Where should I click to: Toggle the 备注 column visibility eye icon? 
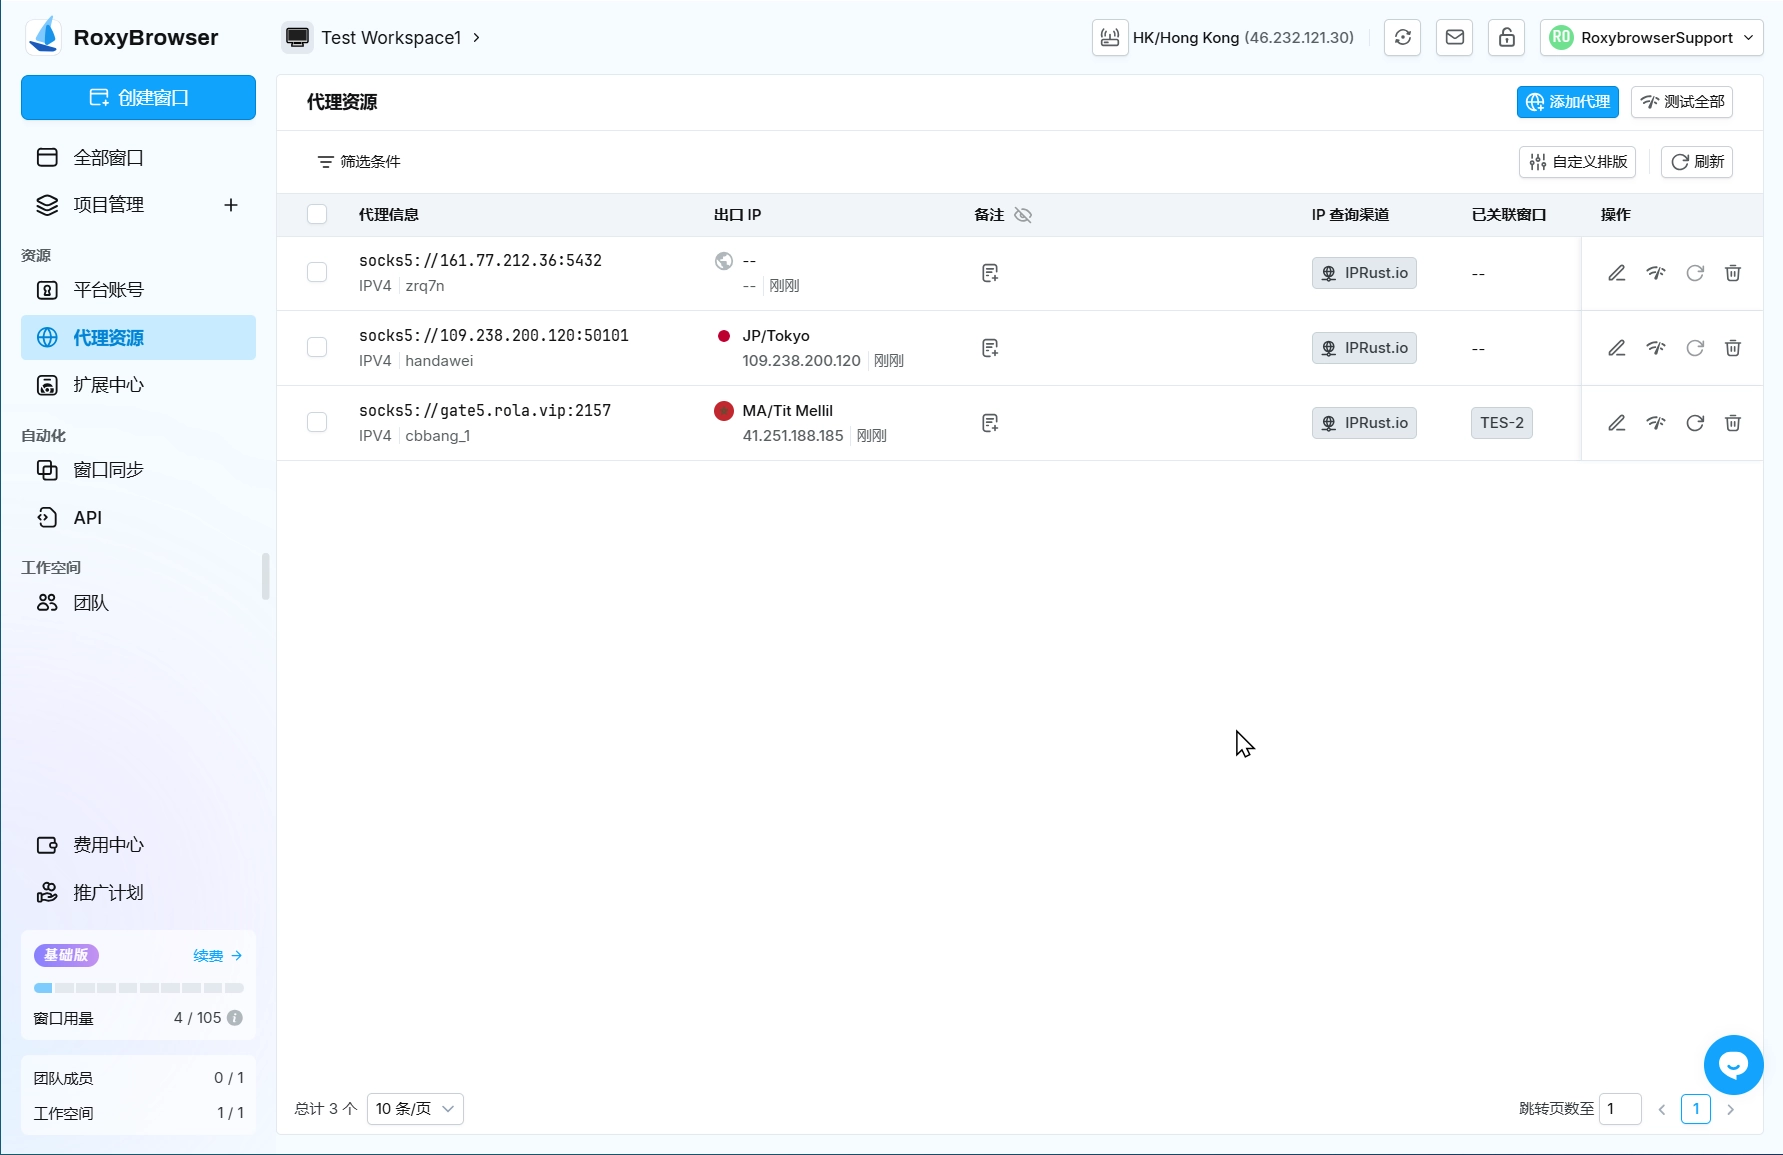click(x=1023, y=215)
